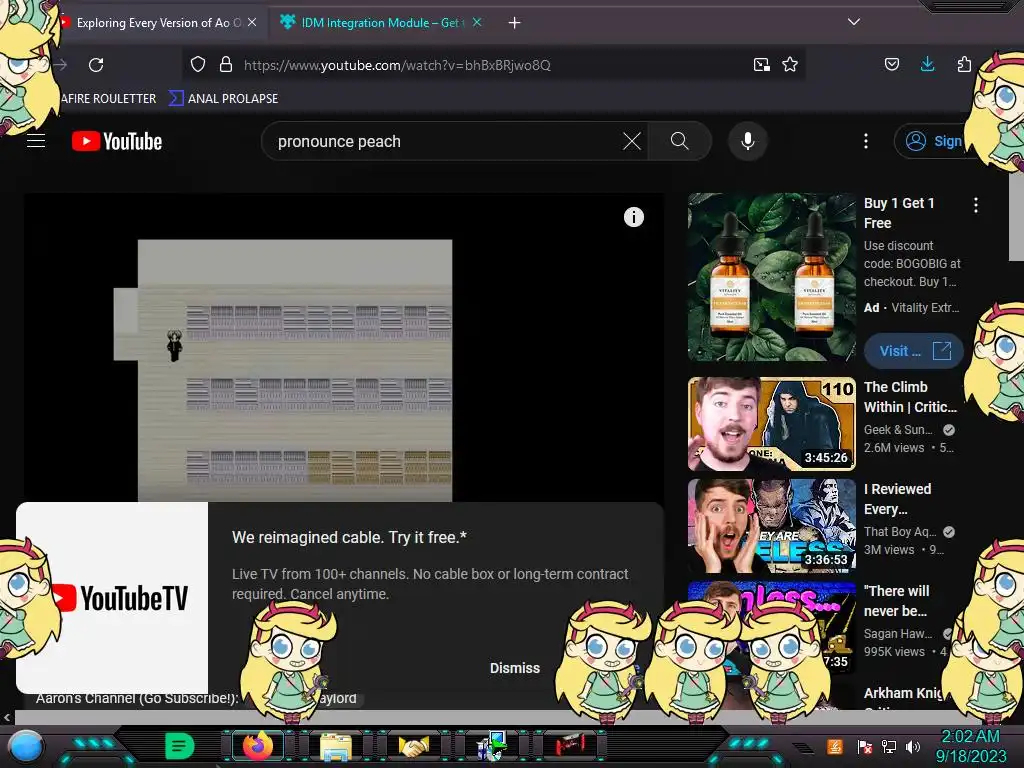
Task: Switch to Exploring Every Version of Ao tab
Action: tap(157, 23)
